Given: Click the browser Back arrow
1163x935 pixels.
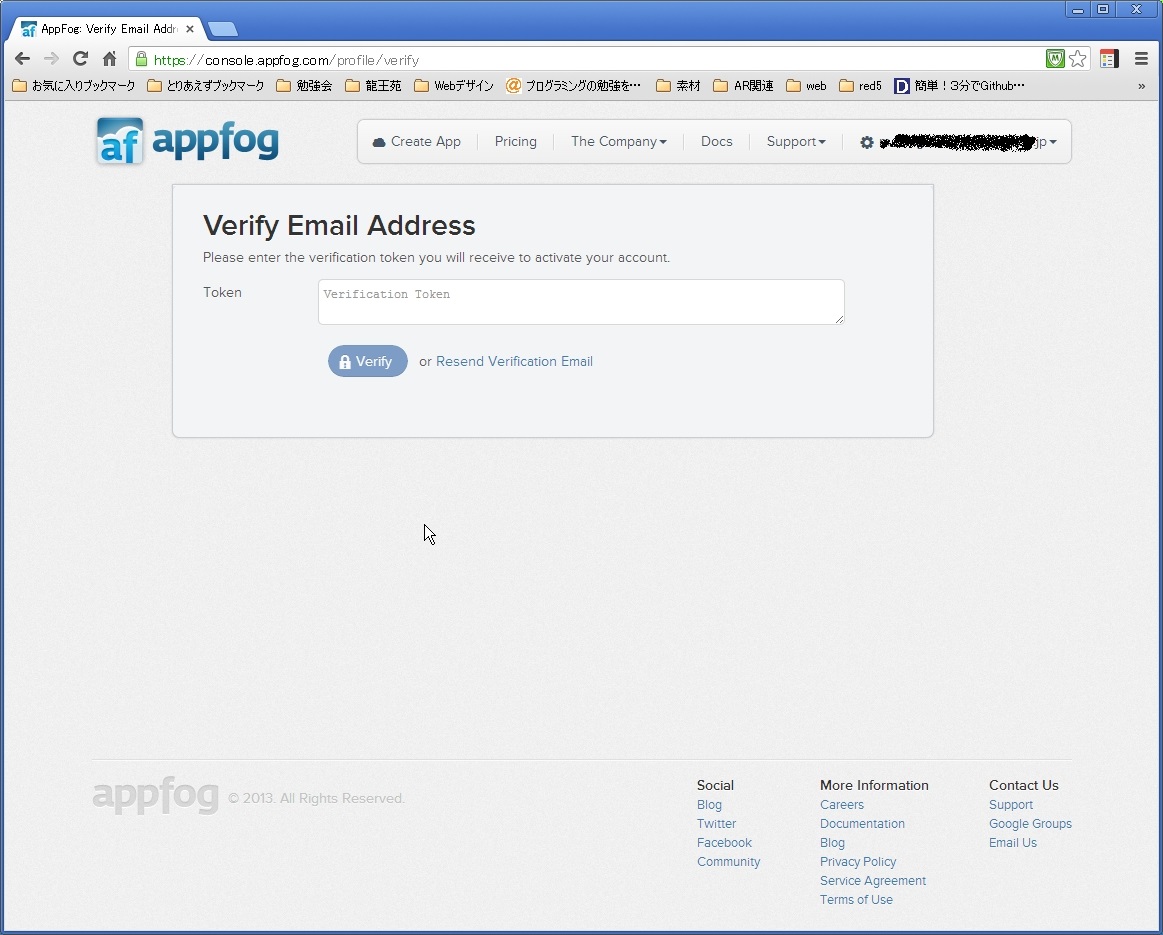Looking at the screenshot, I should 22,59.
